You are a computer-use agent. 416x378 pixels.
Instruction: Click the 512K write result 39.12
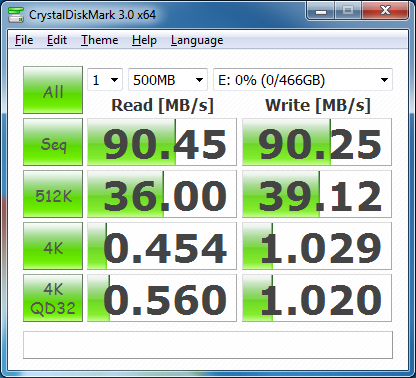(x=317, y=194)
